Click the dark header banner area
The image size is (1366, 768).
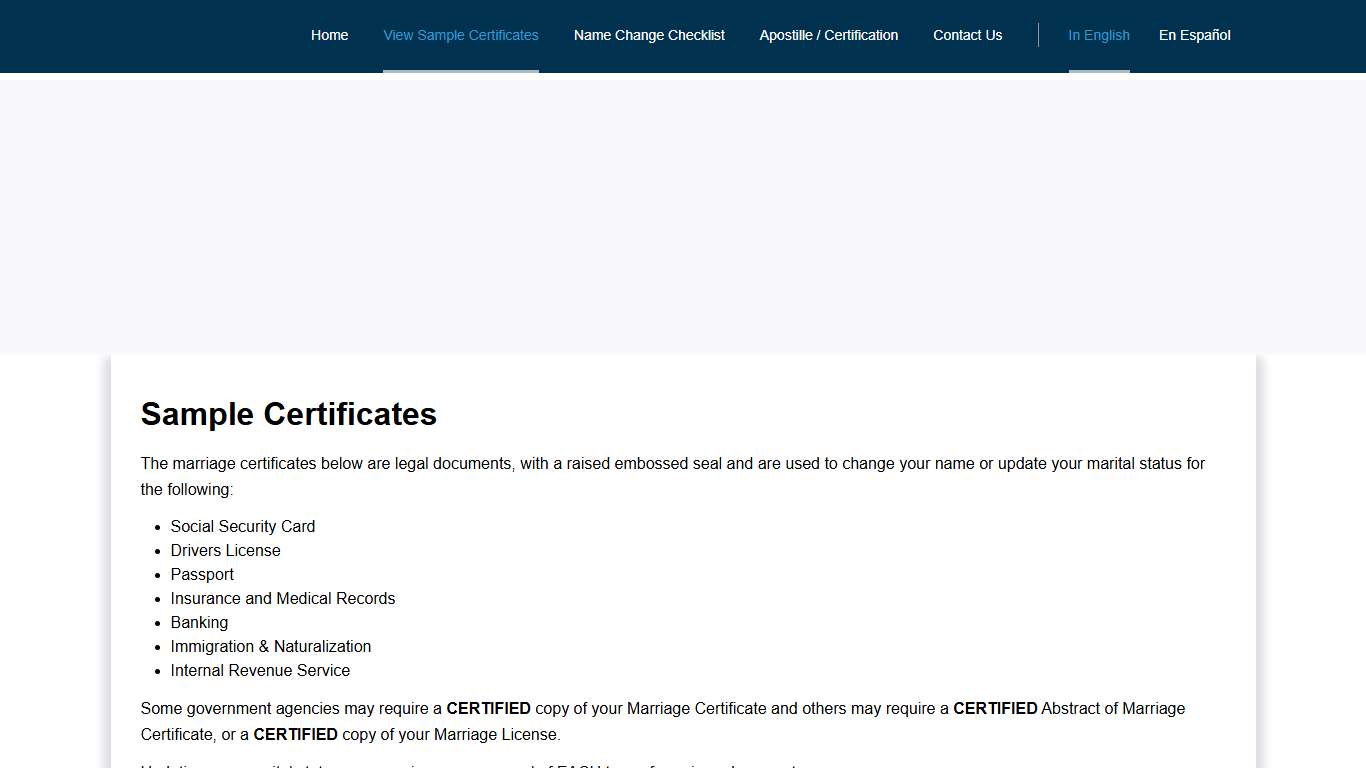pyautogui.click(x=150, y=36)
